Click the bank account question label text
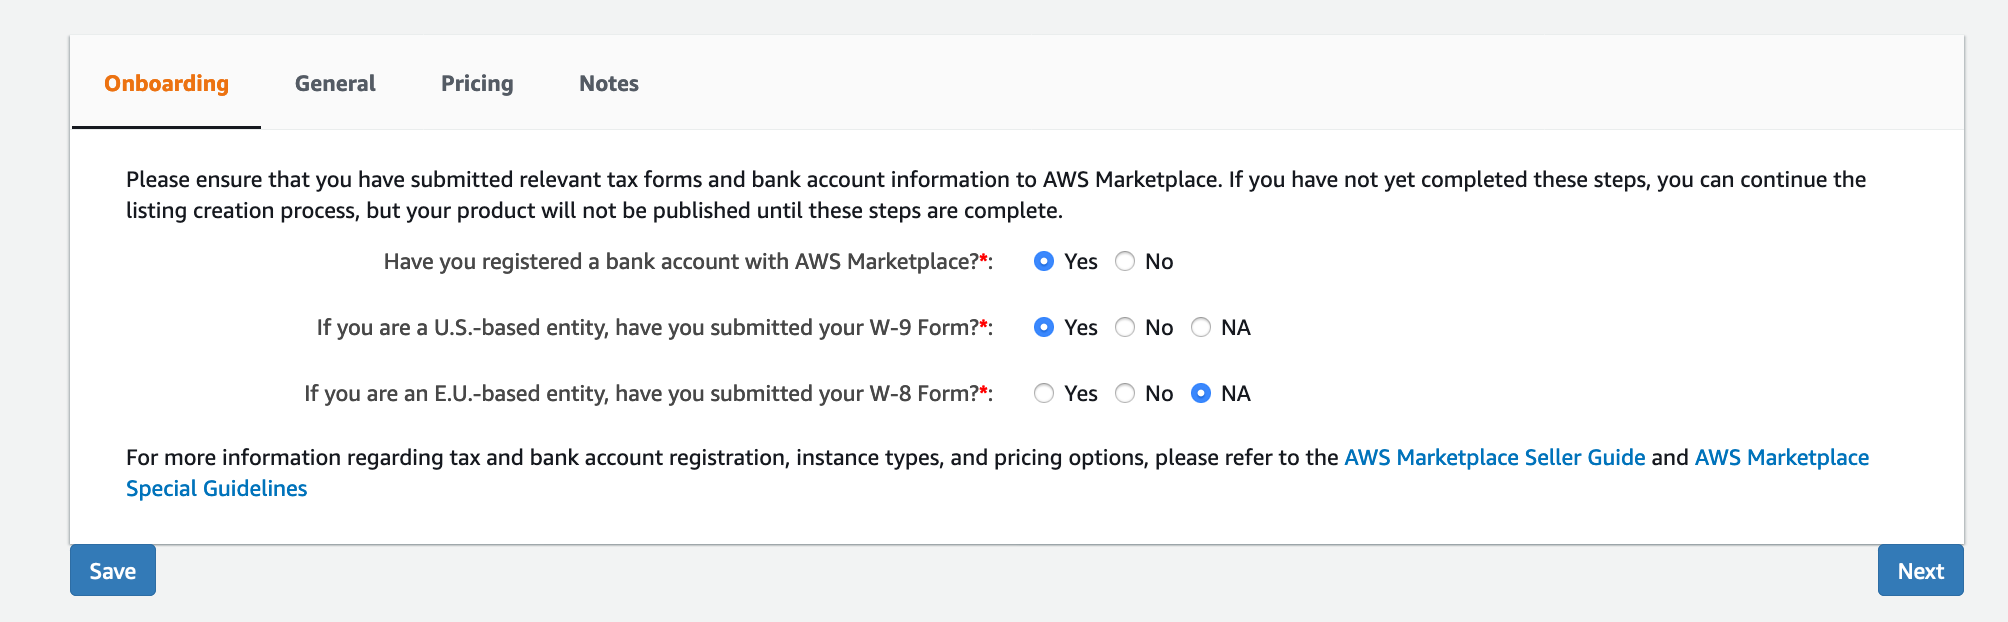 (680, 262)
